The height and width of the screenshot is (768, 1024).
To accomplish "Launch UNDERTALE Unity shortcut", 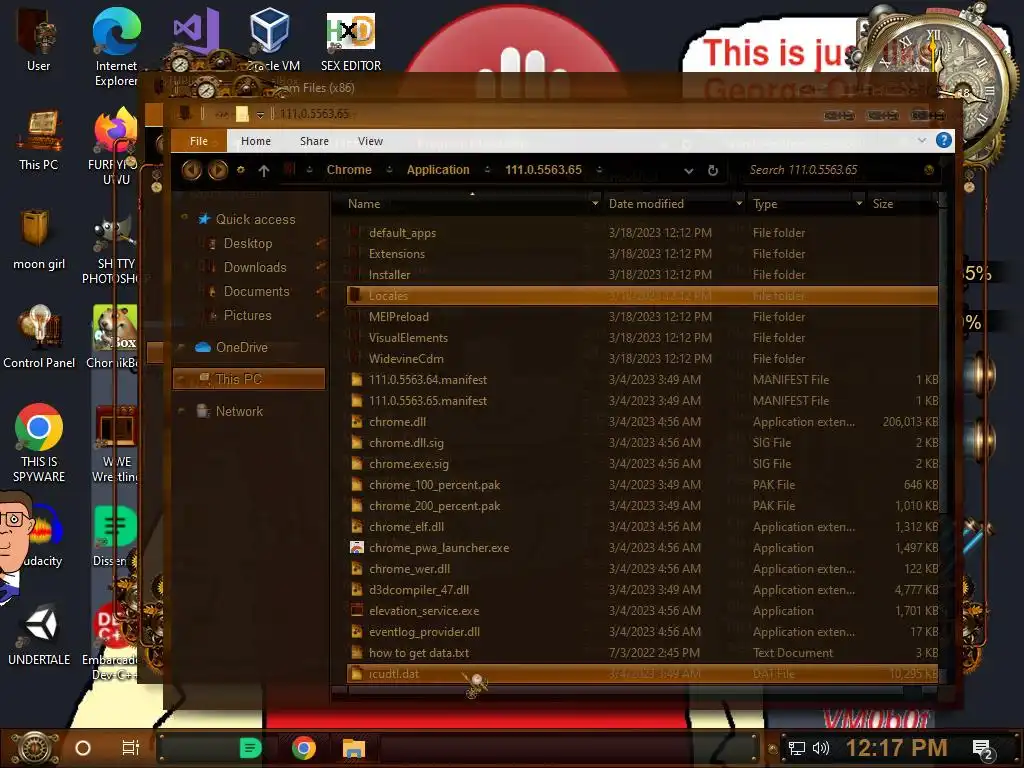I will [x=39, y=635].
